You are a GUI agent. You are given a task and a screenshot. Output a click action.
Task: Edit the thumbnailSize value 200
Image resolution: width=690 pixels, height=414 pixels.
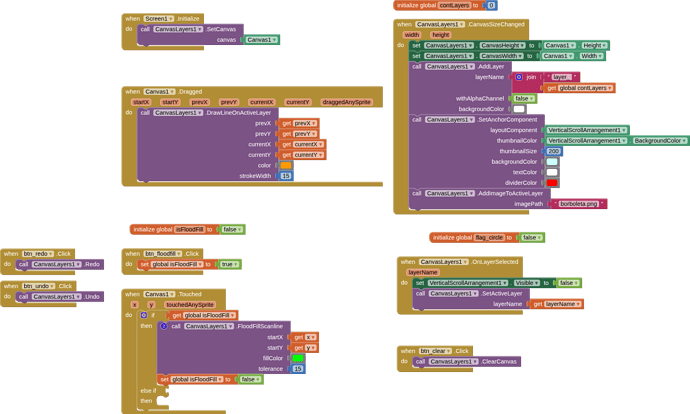coord(554,151)
